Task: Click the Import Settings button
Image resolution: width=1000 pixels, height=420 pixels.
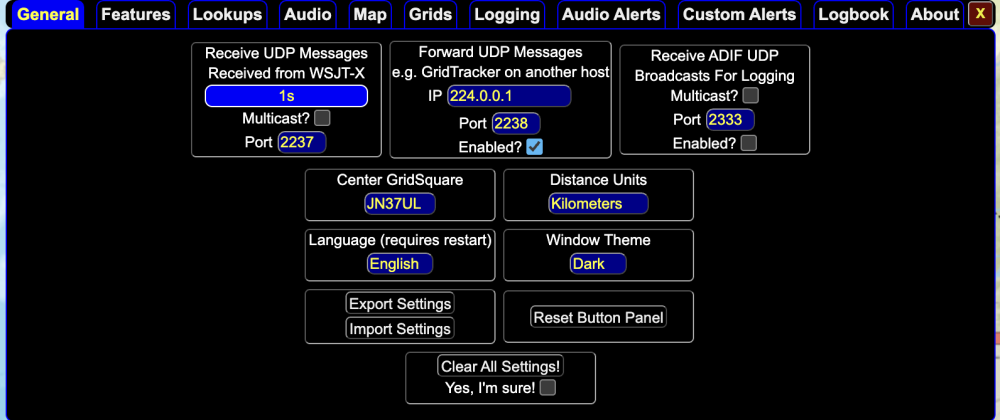Action: pyautogui.click(x=400, y=329)
